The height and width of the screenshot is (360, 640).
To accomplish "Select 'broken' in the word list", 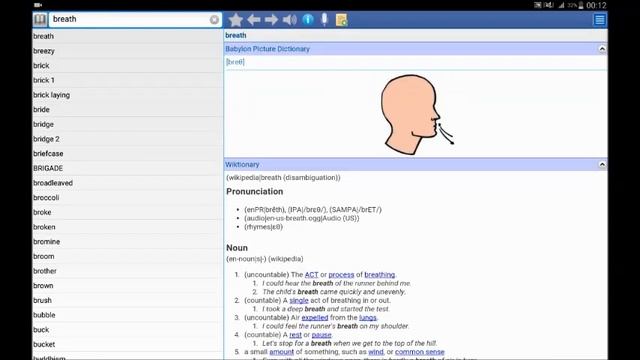I will point(127,227).
